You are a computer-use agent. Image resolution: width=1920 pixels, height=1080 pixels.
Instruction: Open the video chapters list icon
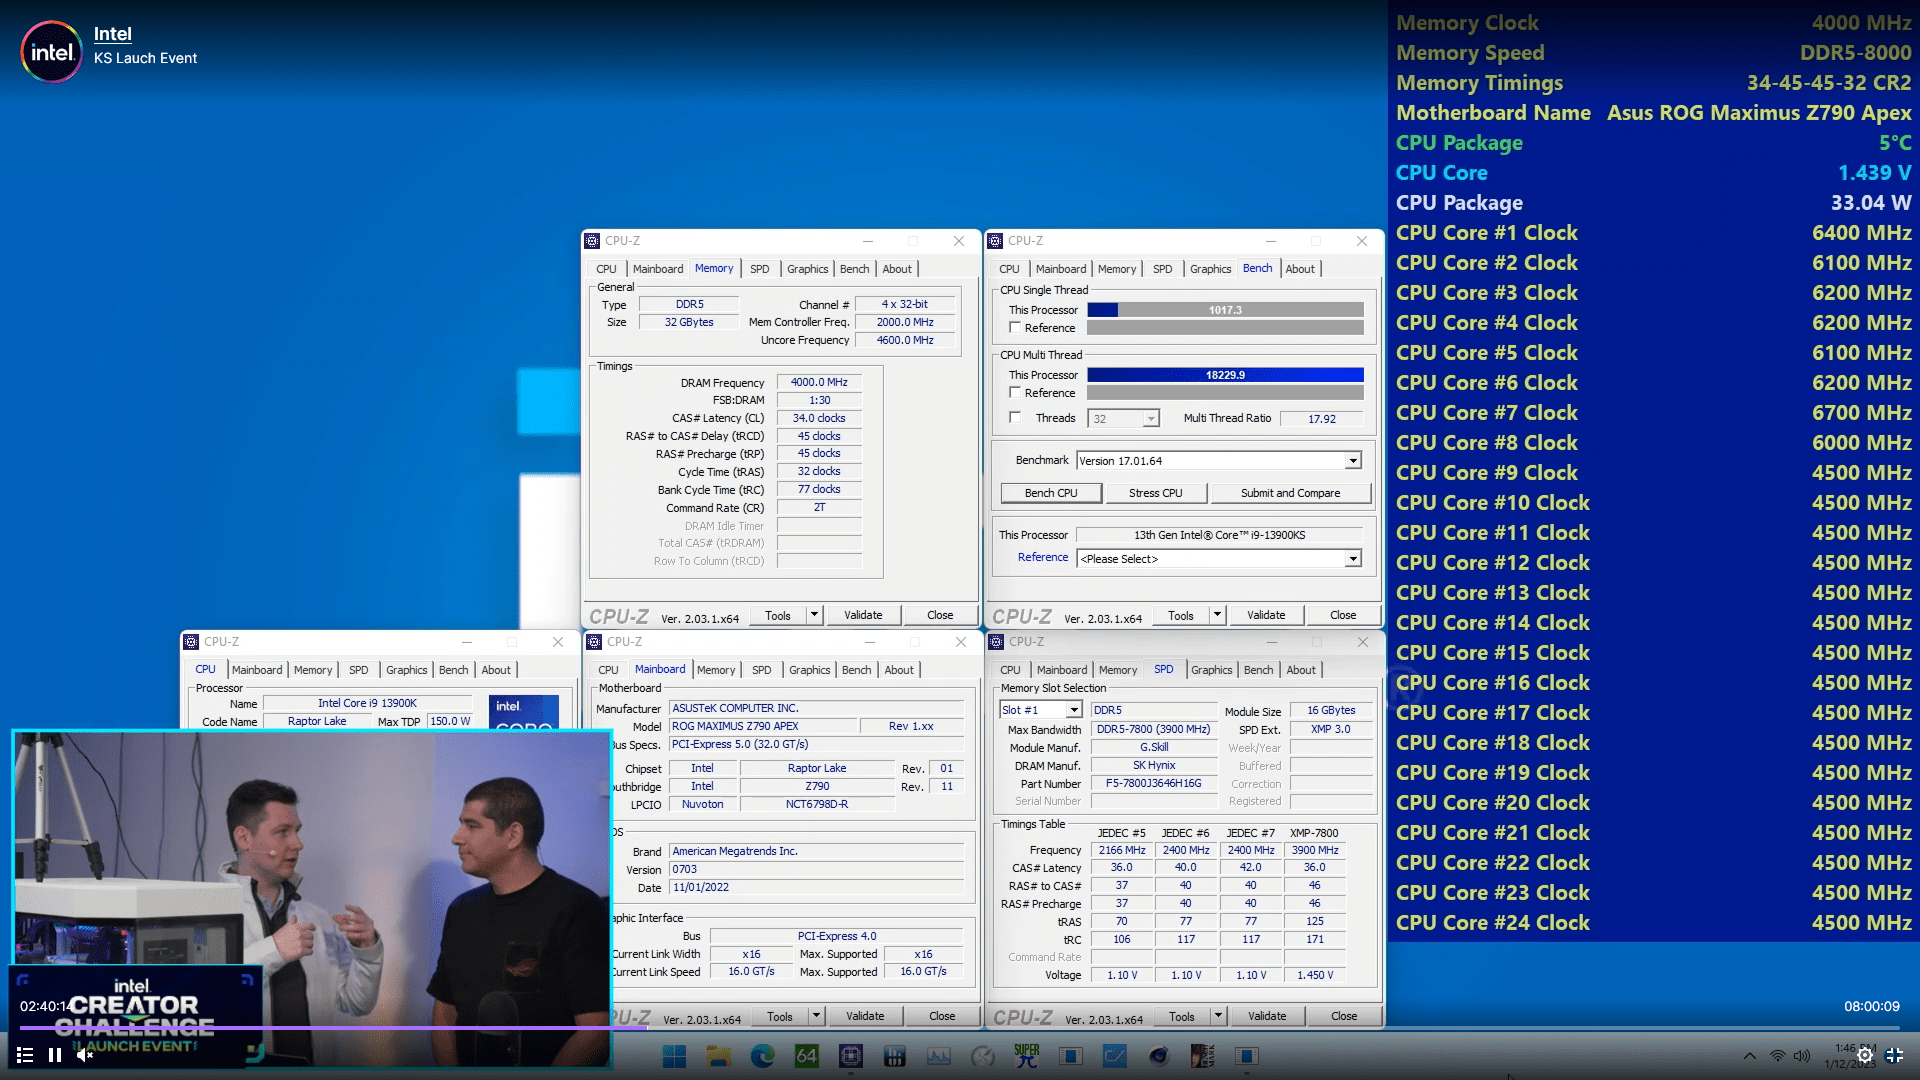pos(25,1055)
